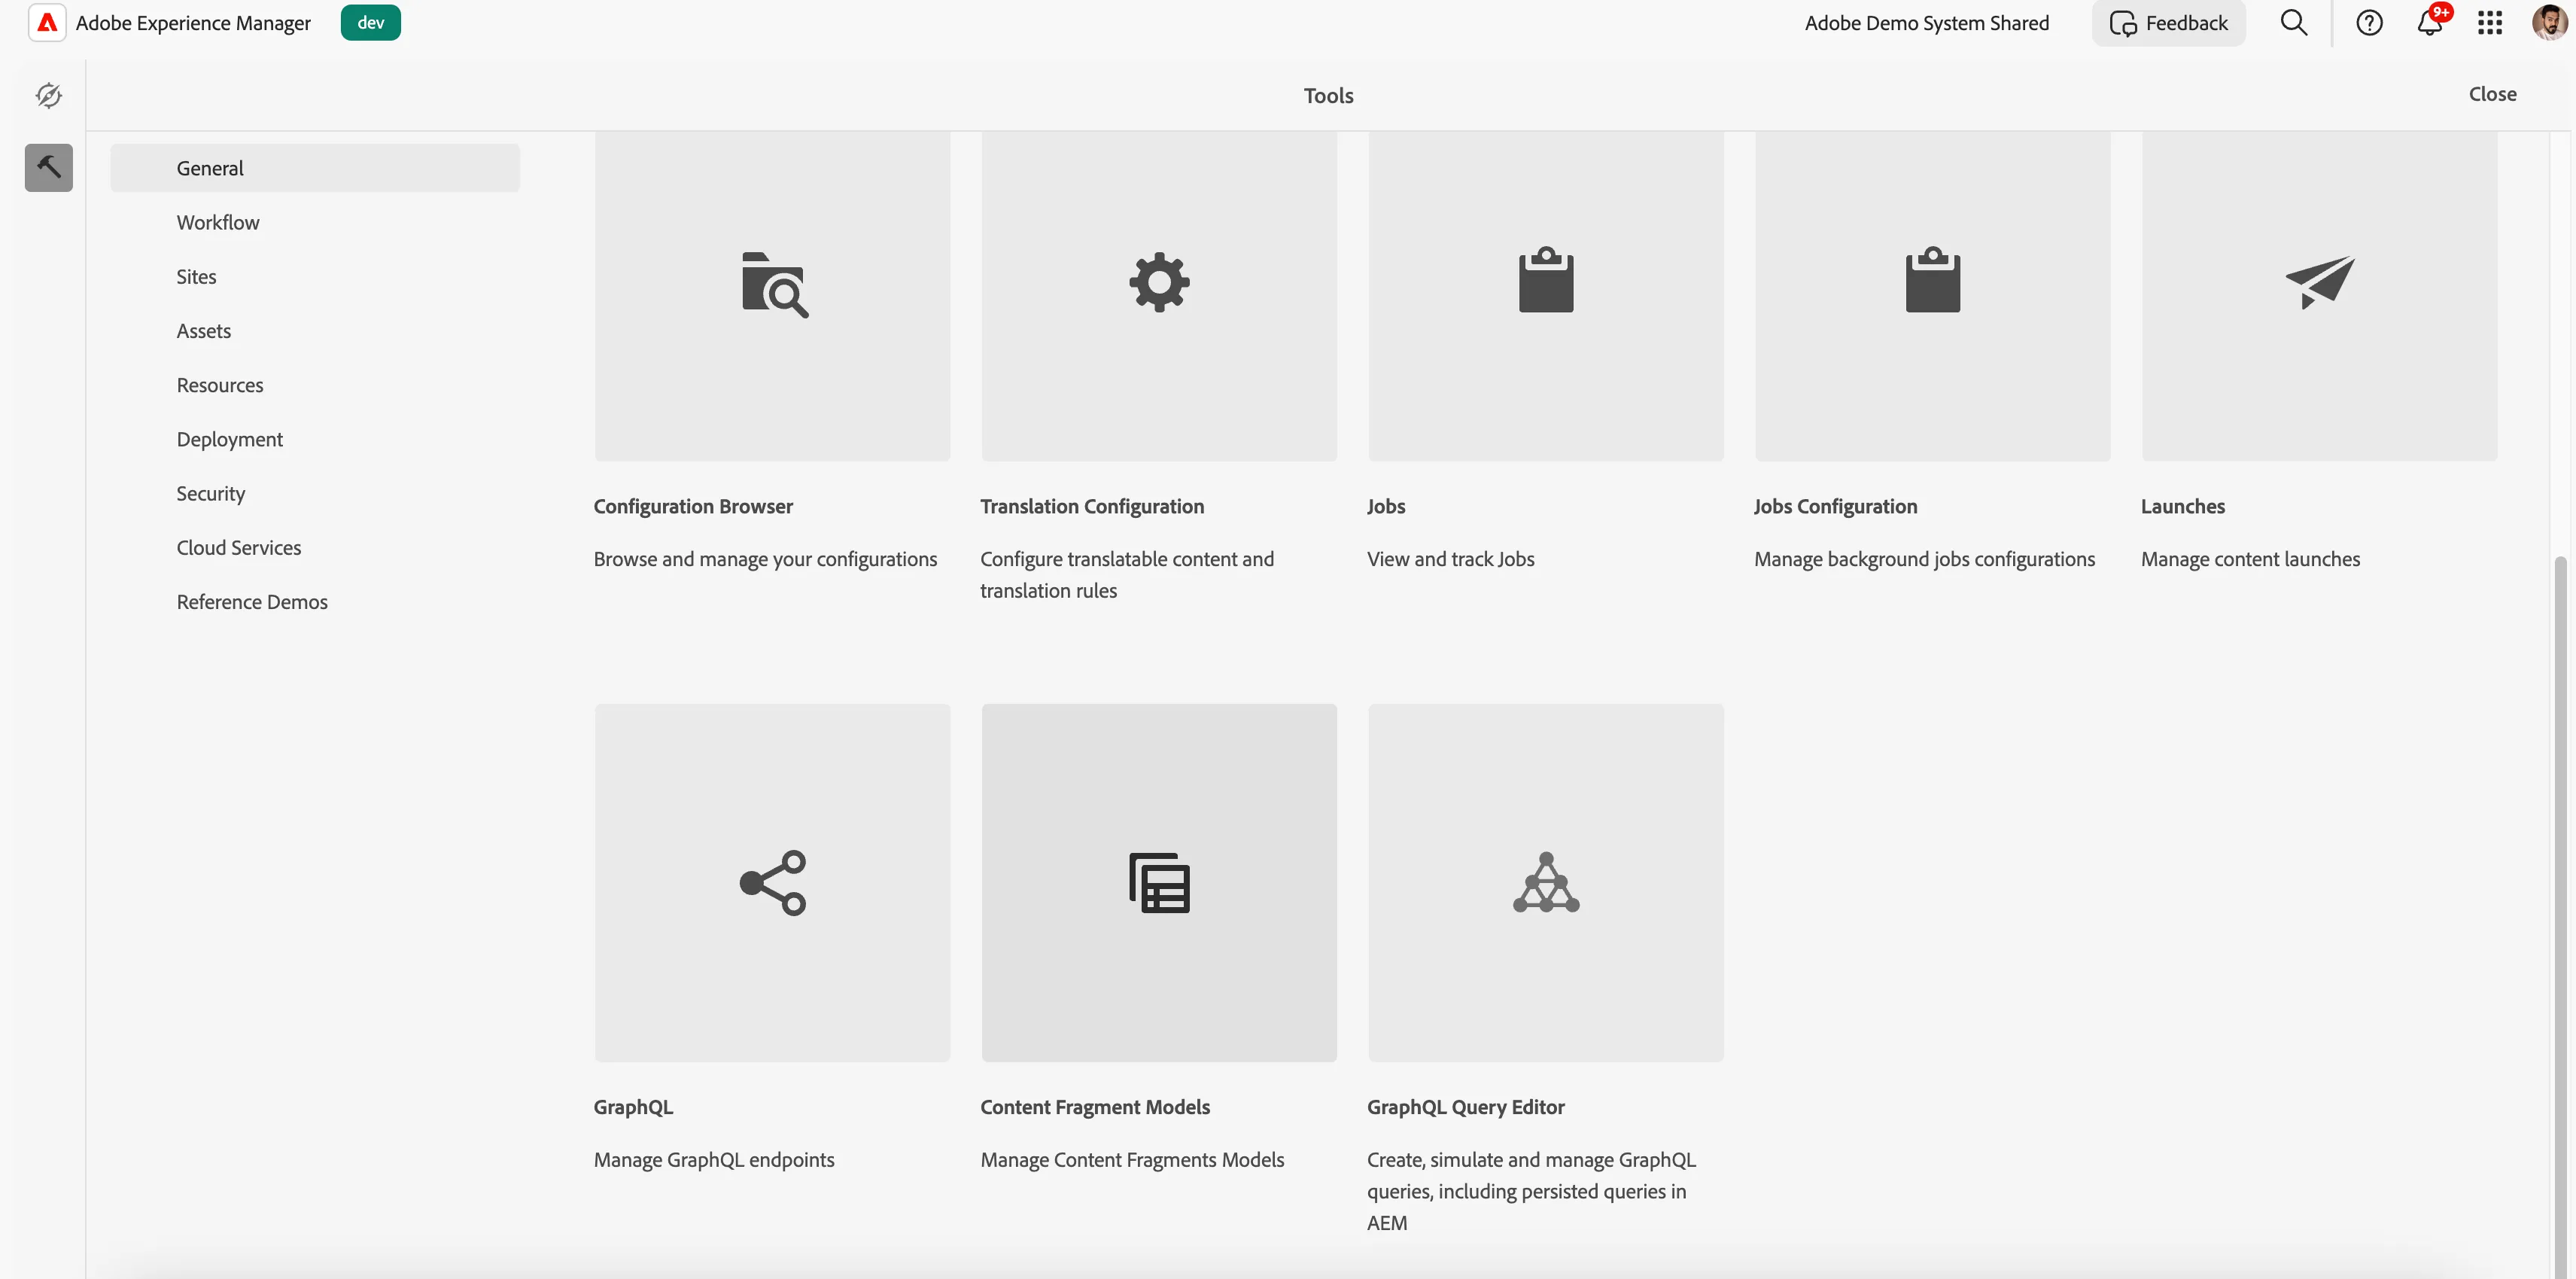The width and height of the screenshot is (2576, 1279).
Task: Click the Adobe Experience Manager title
Action: tap(193, 23)
